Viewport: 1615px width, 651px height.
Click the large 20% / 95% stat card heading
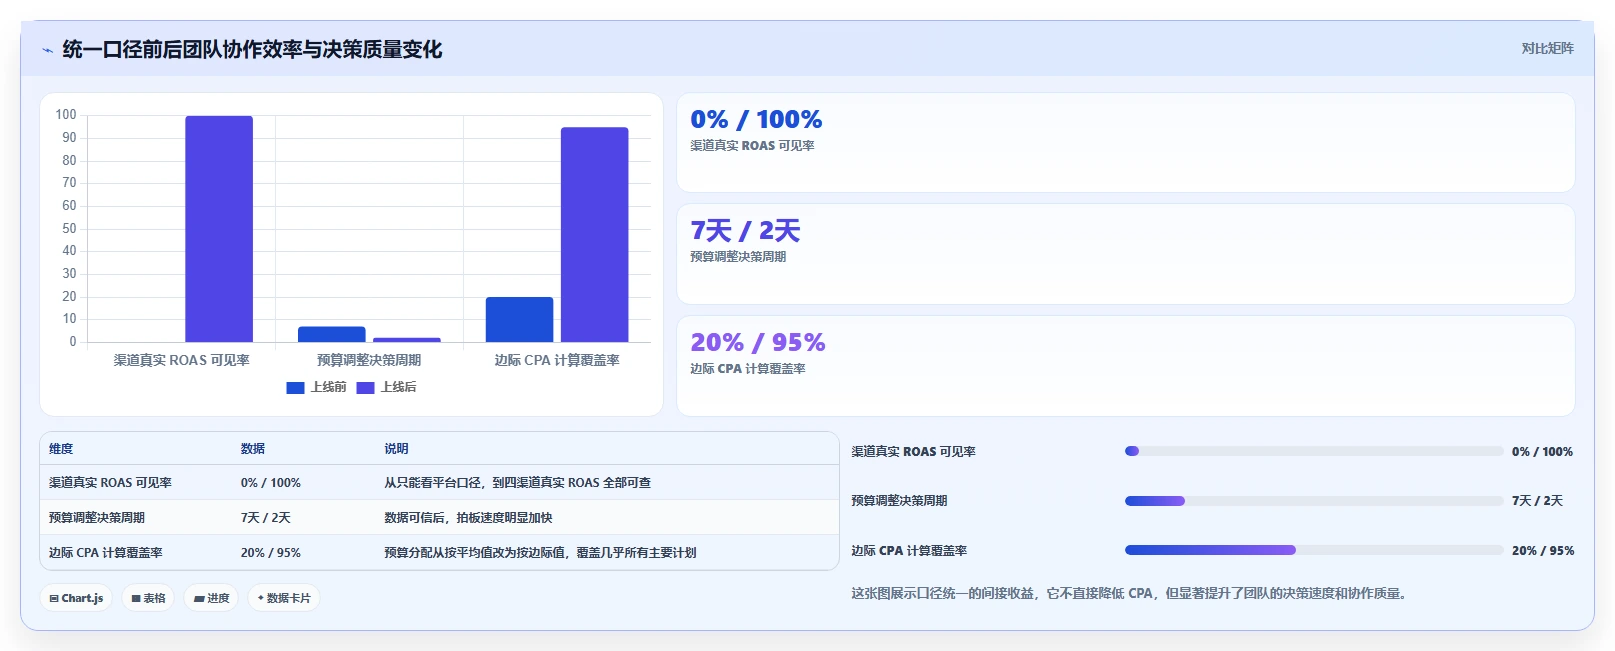click(x=758, y=343)
